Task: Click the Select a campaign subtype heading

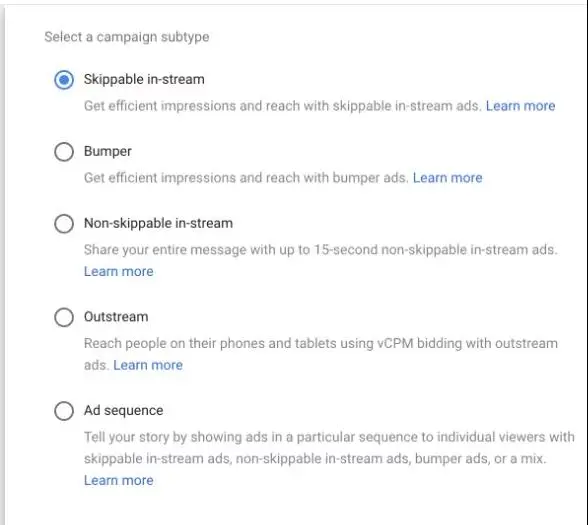Action: coord(127,37)
